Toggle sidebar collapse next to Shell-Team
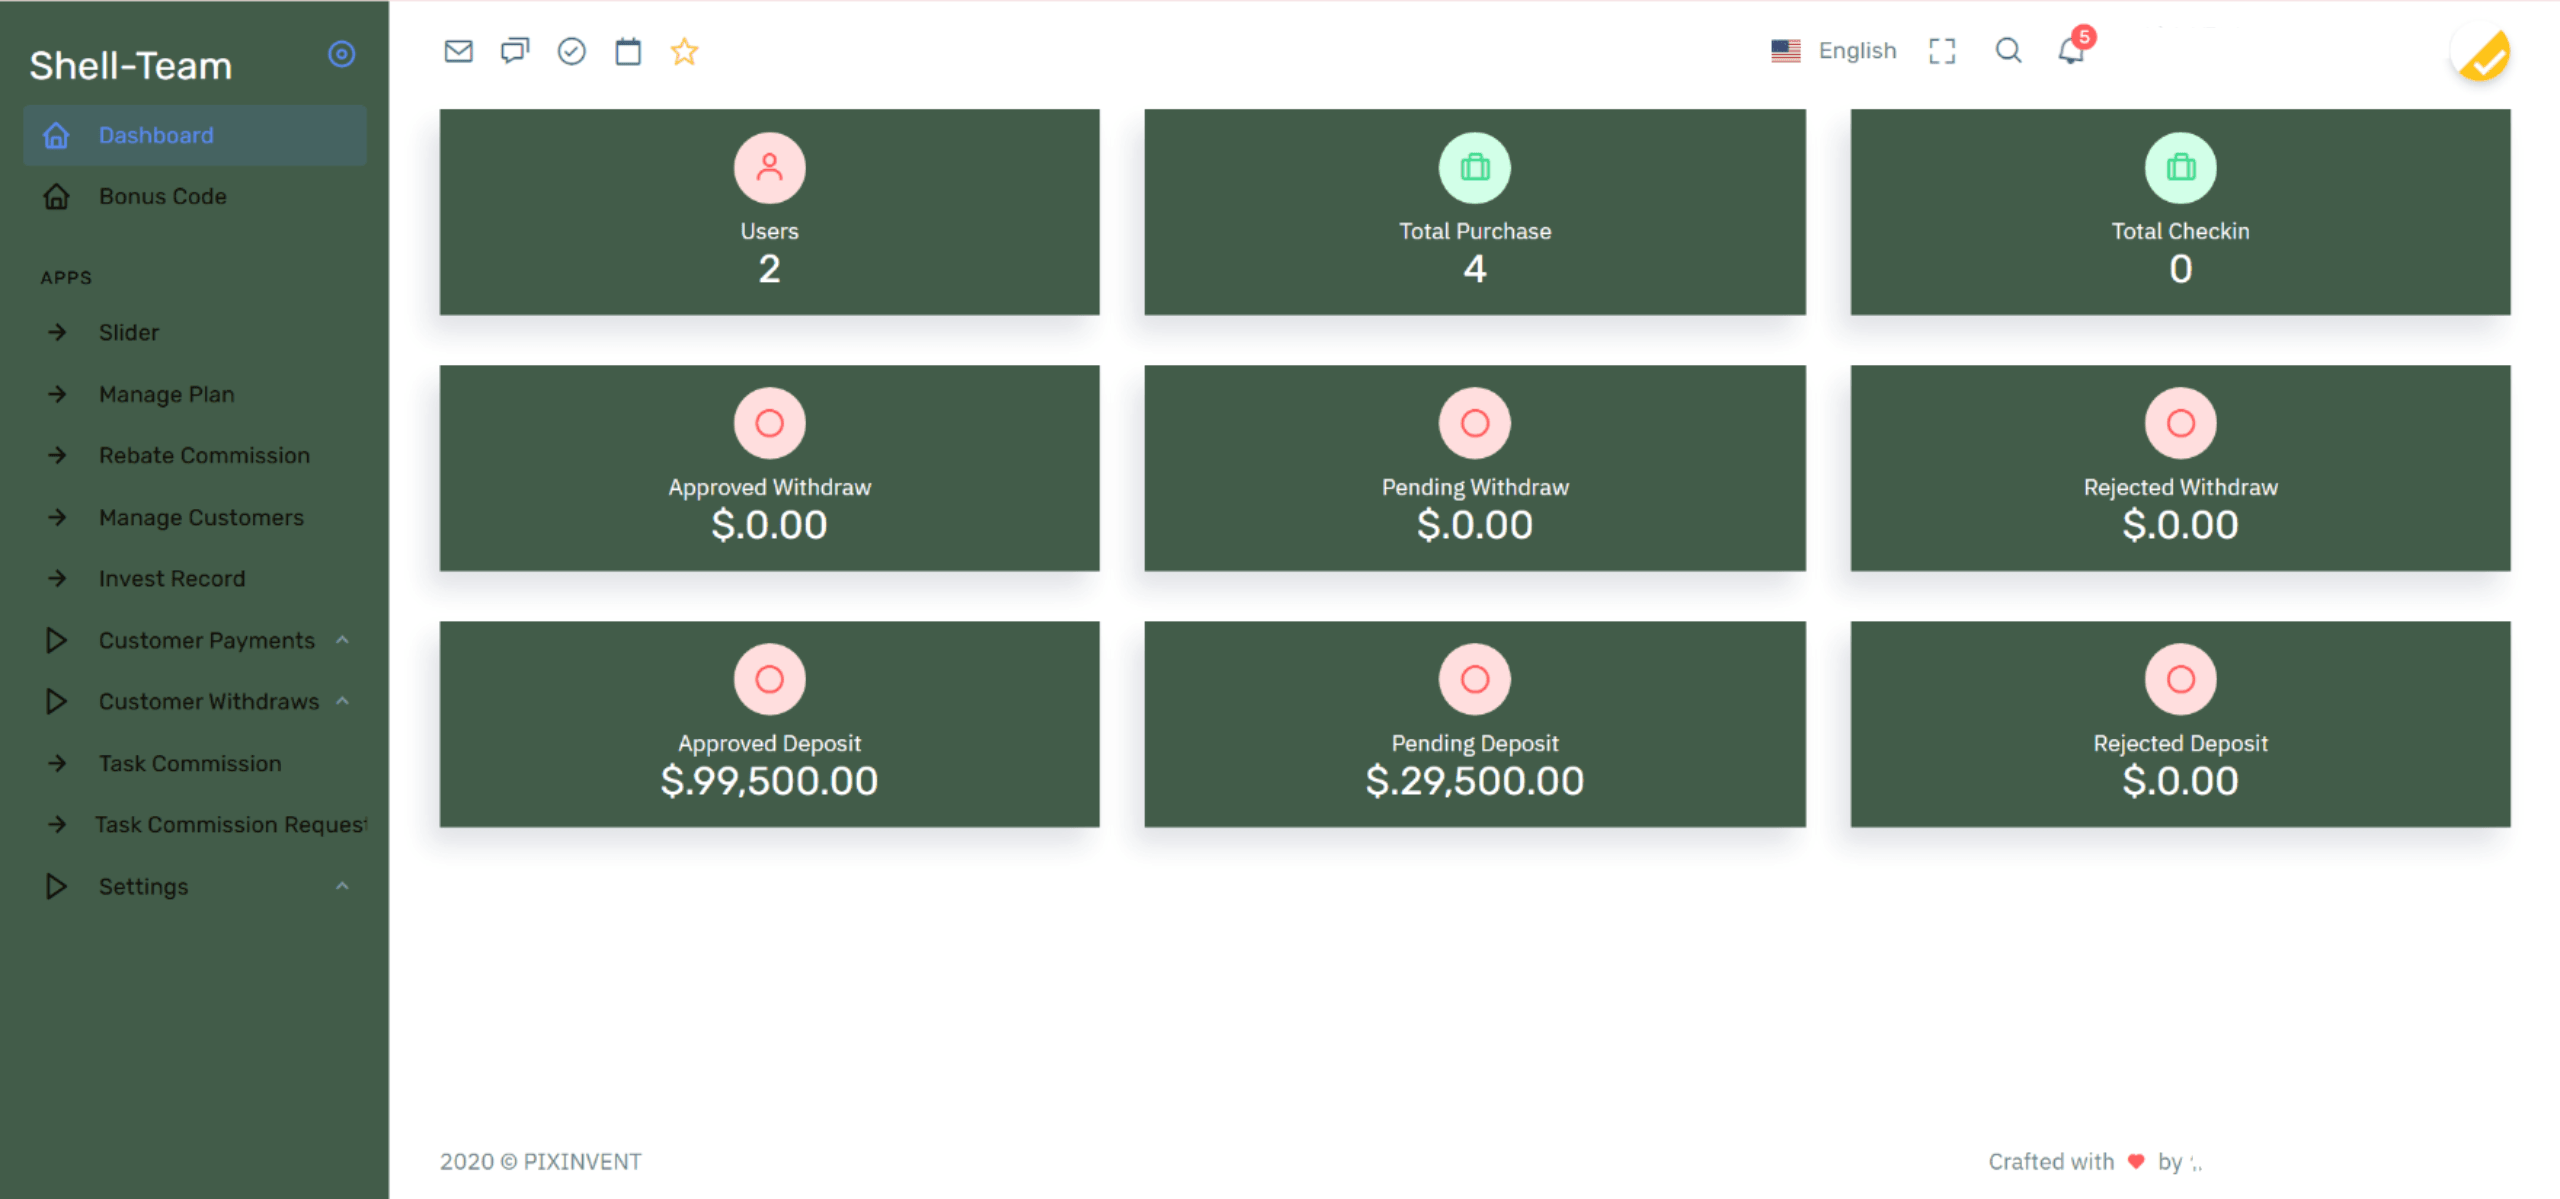This screenshot has height=1199, width=2560. 342,54
